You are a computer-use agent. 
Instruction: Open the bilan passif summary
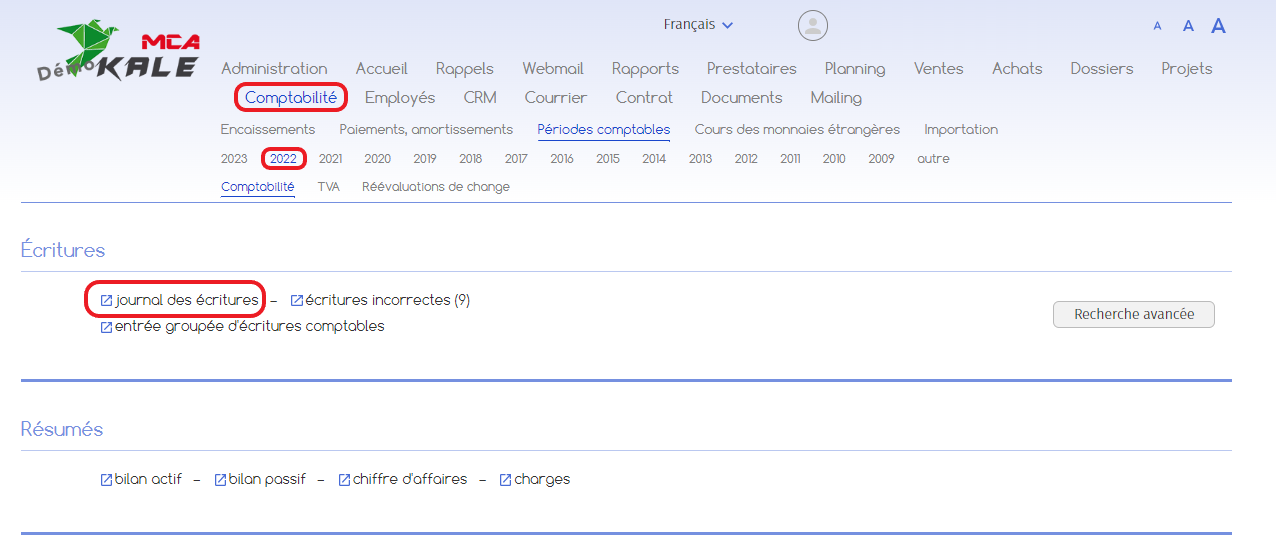click(x=267, y=479)
